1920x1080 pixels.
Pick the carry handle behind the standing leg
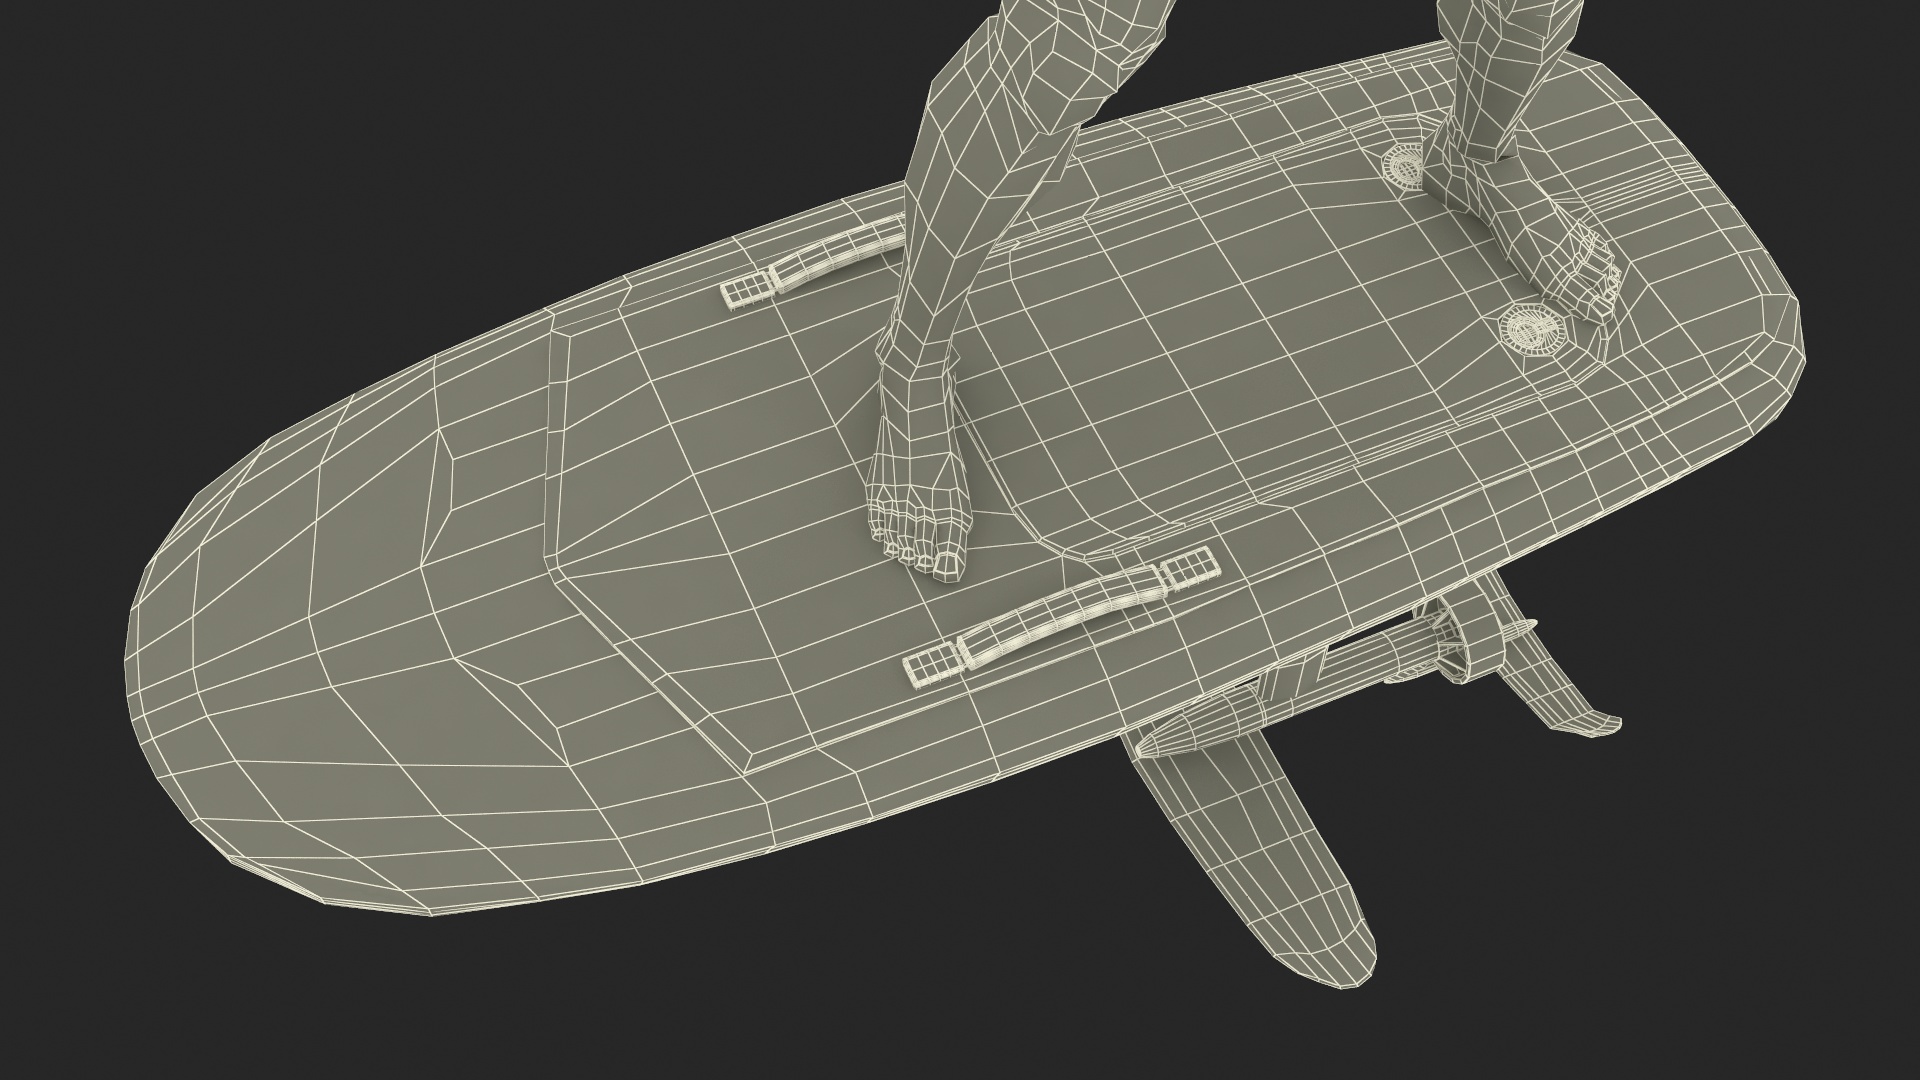(815, 262)
